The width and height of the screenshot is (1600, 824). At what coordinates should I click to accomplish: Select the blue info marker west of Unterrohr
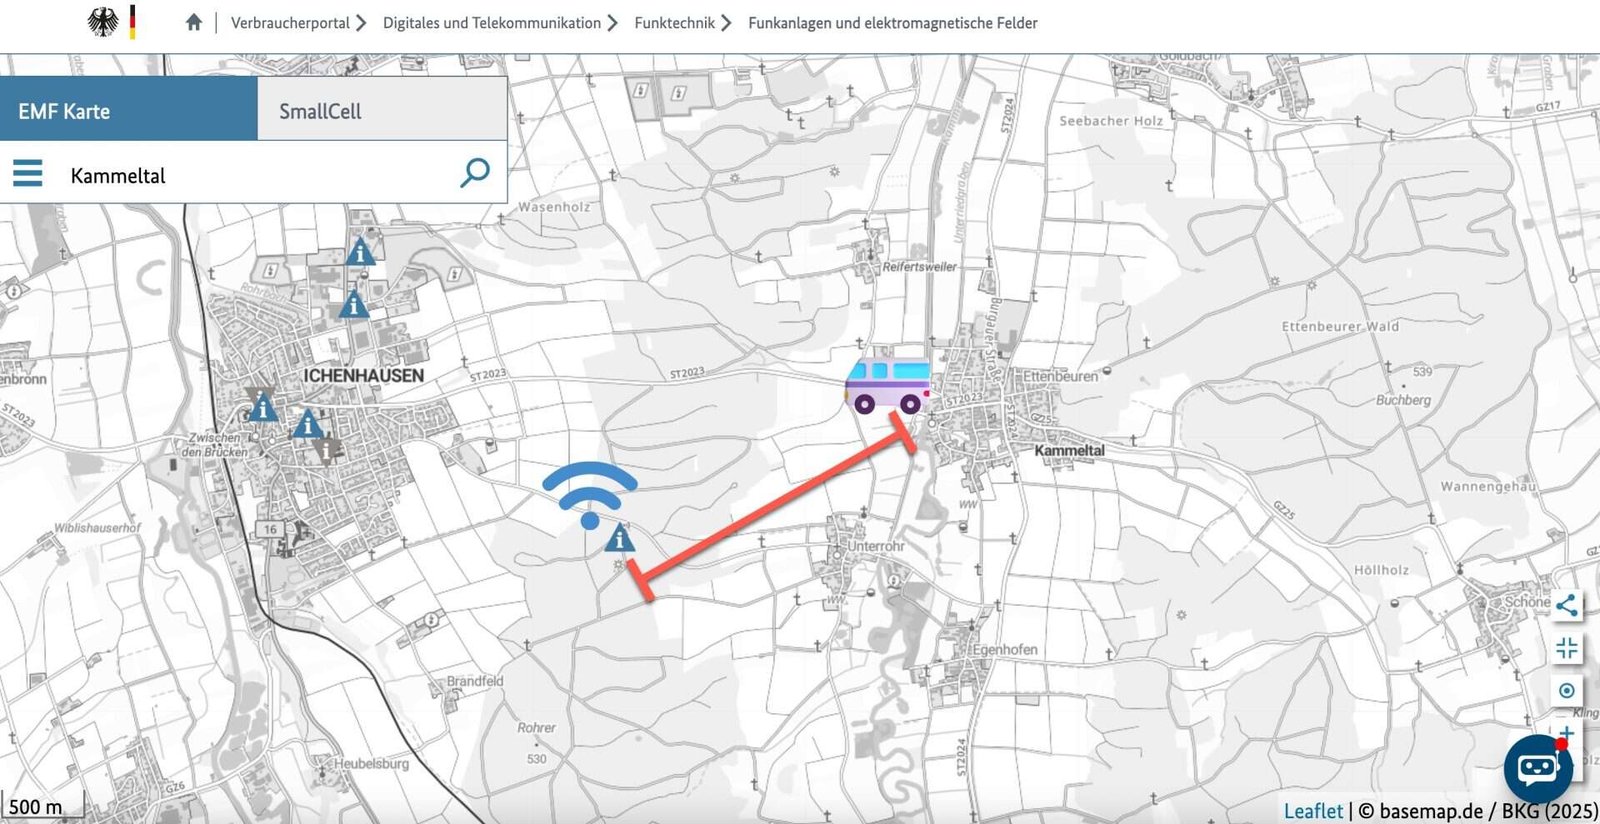pyautogui.click(x=619, y=538)
